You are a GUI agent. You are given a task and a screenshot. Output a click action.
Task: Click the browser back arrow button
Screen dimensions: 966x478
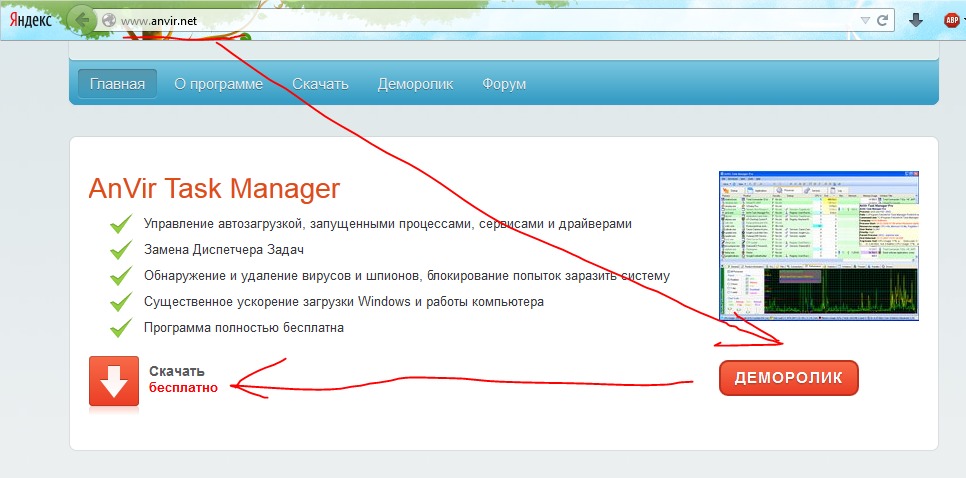point(81,20)
